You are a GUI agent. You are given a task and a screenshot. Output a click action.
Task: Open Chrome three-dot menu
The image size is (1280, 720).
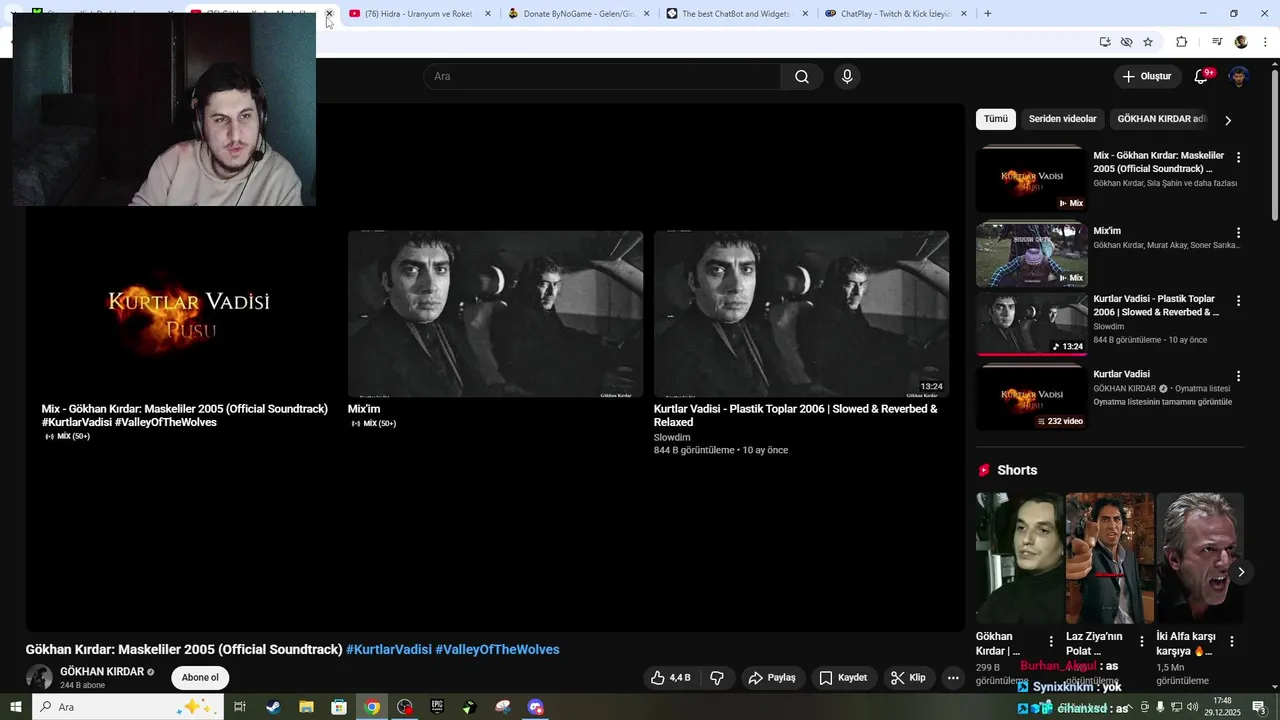point(1266,42)
